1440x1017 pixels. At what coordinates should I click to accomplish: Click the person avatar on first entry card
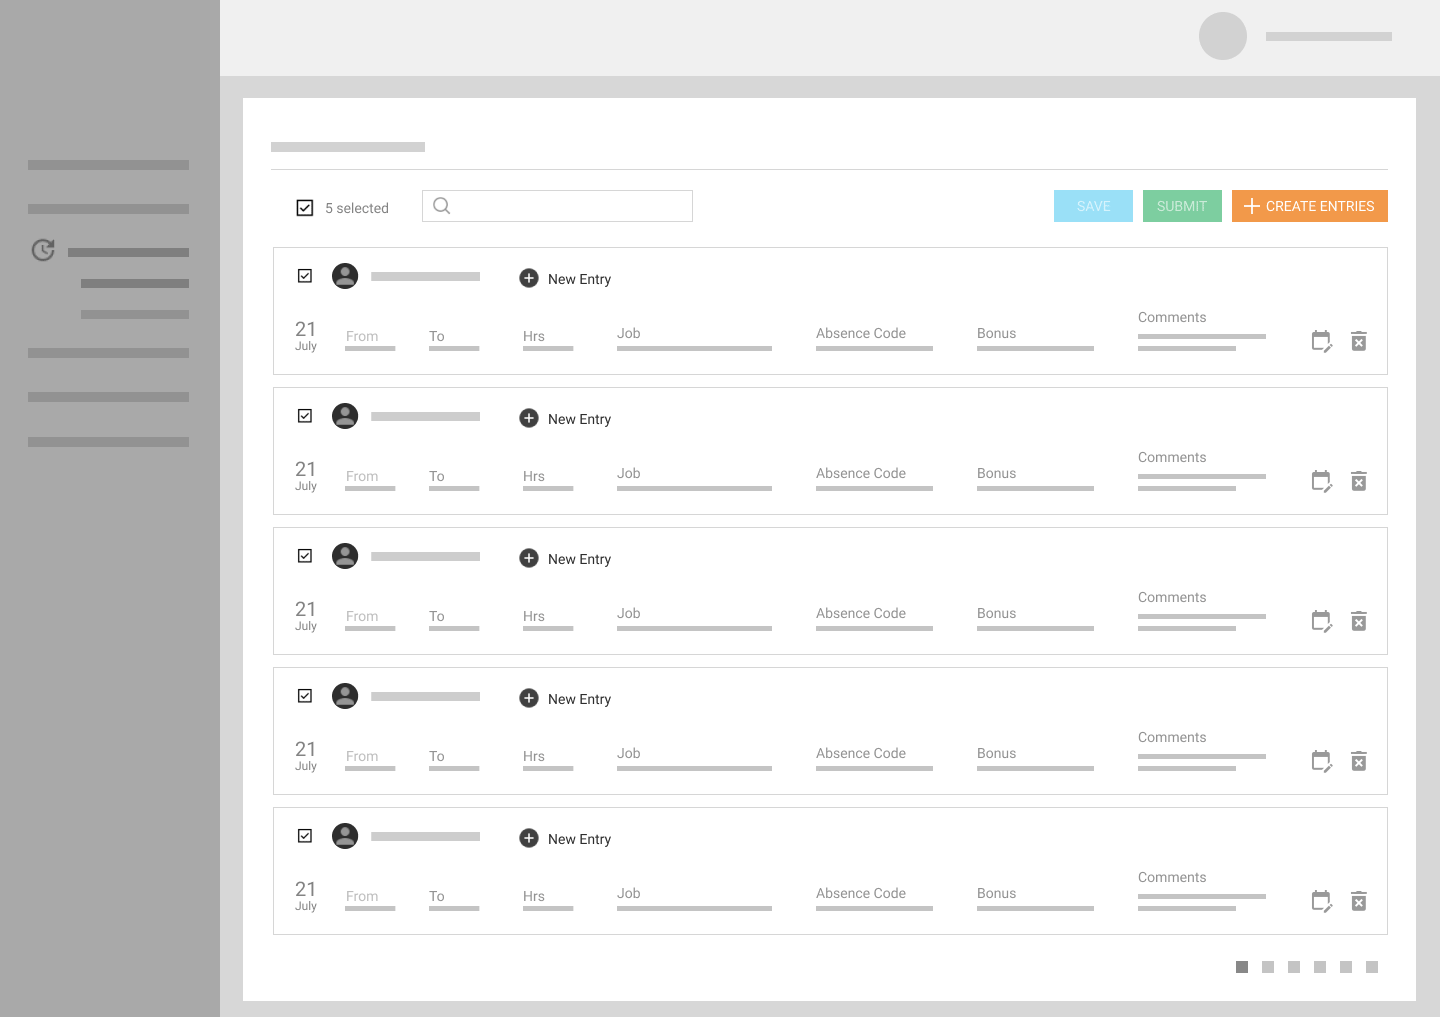[x=345, y=276]
